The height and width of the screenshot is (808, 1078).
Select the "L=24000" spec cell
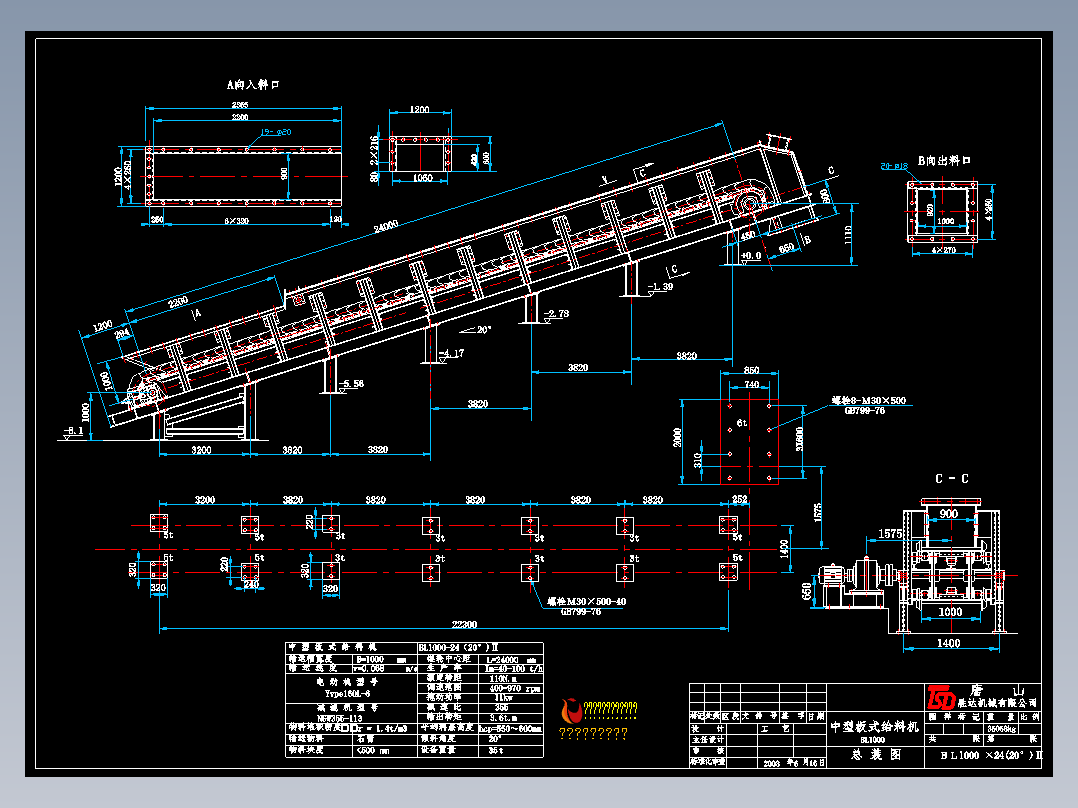(511, 659)
